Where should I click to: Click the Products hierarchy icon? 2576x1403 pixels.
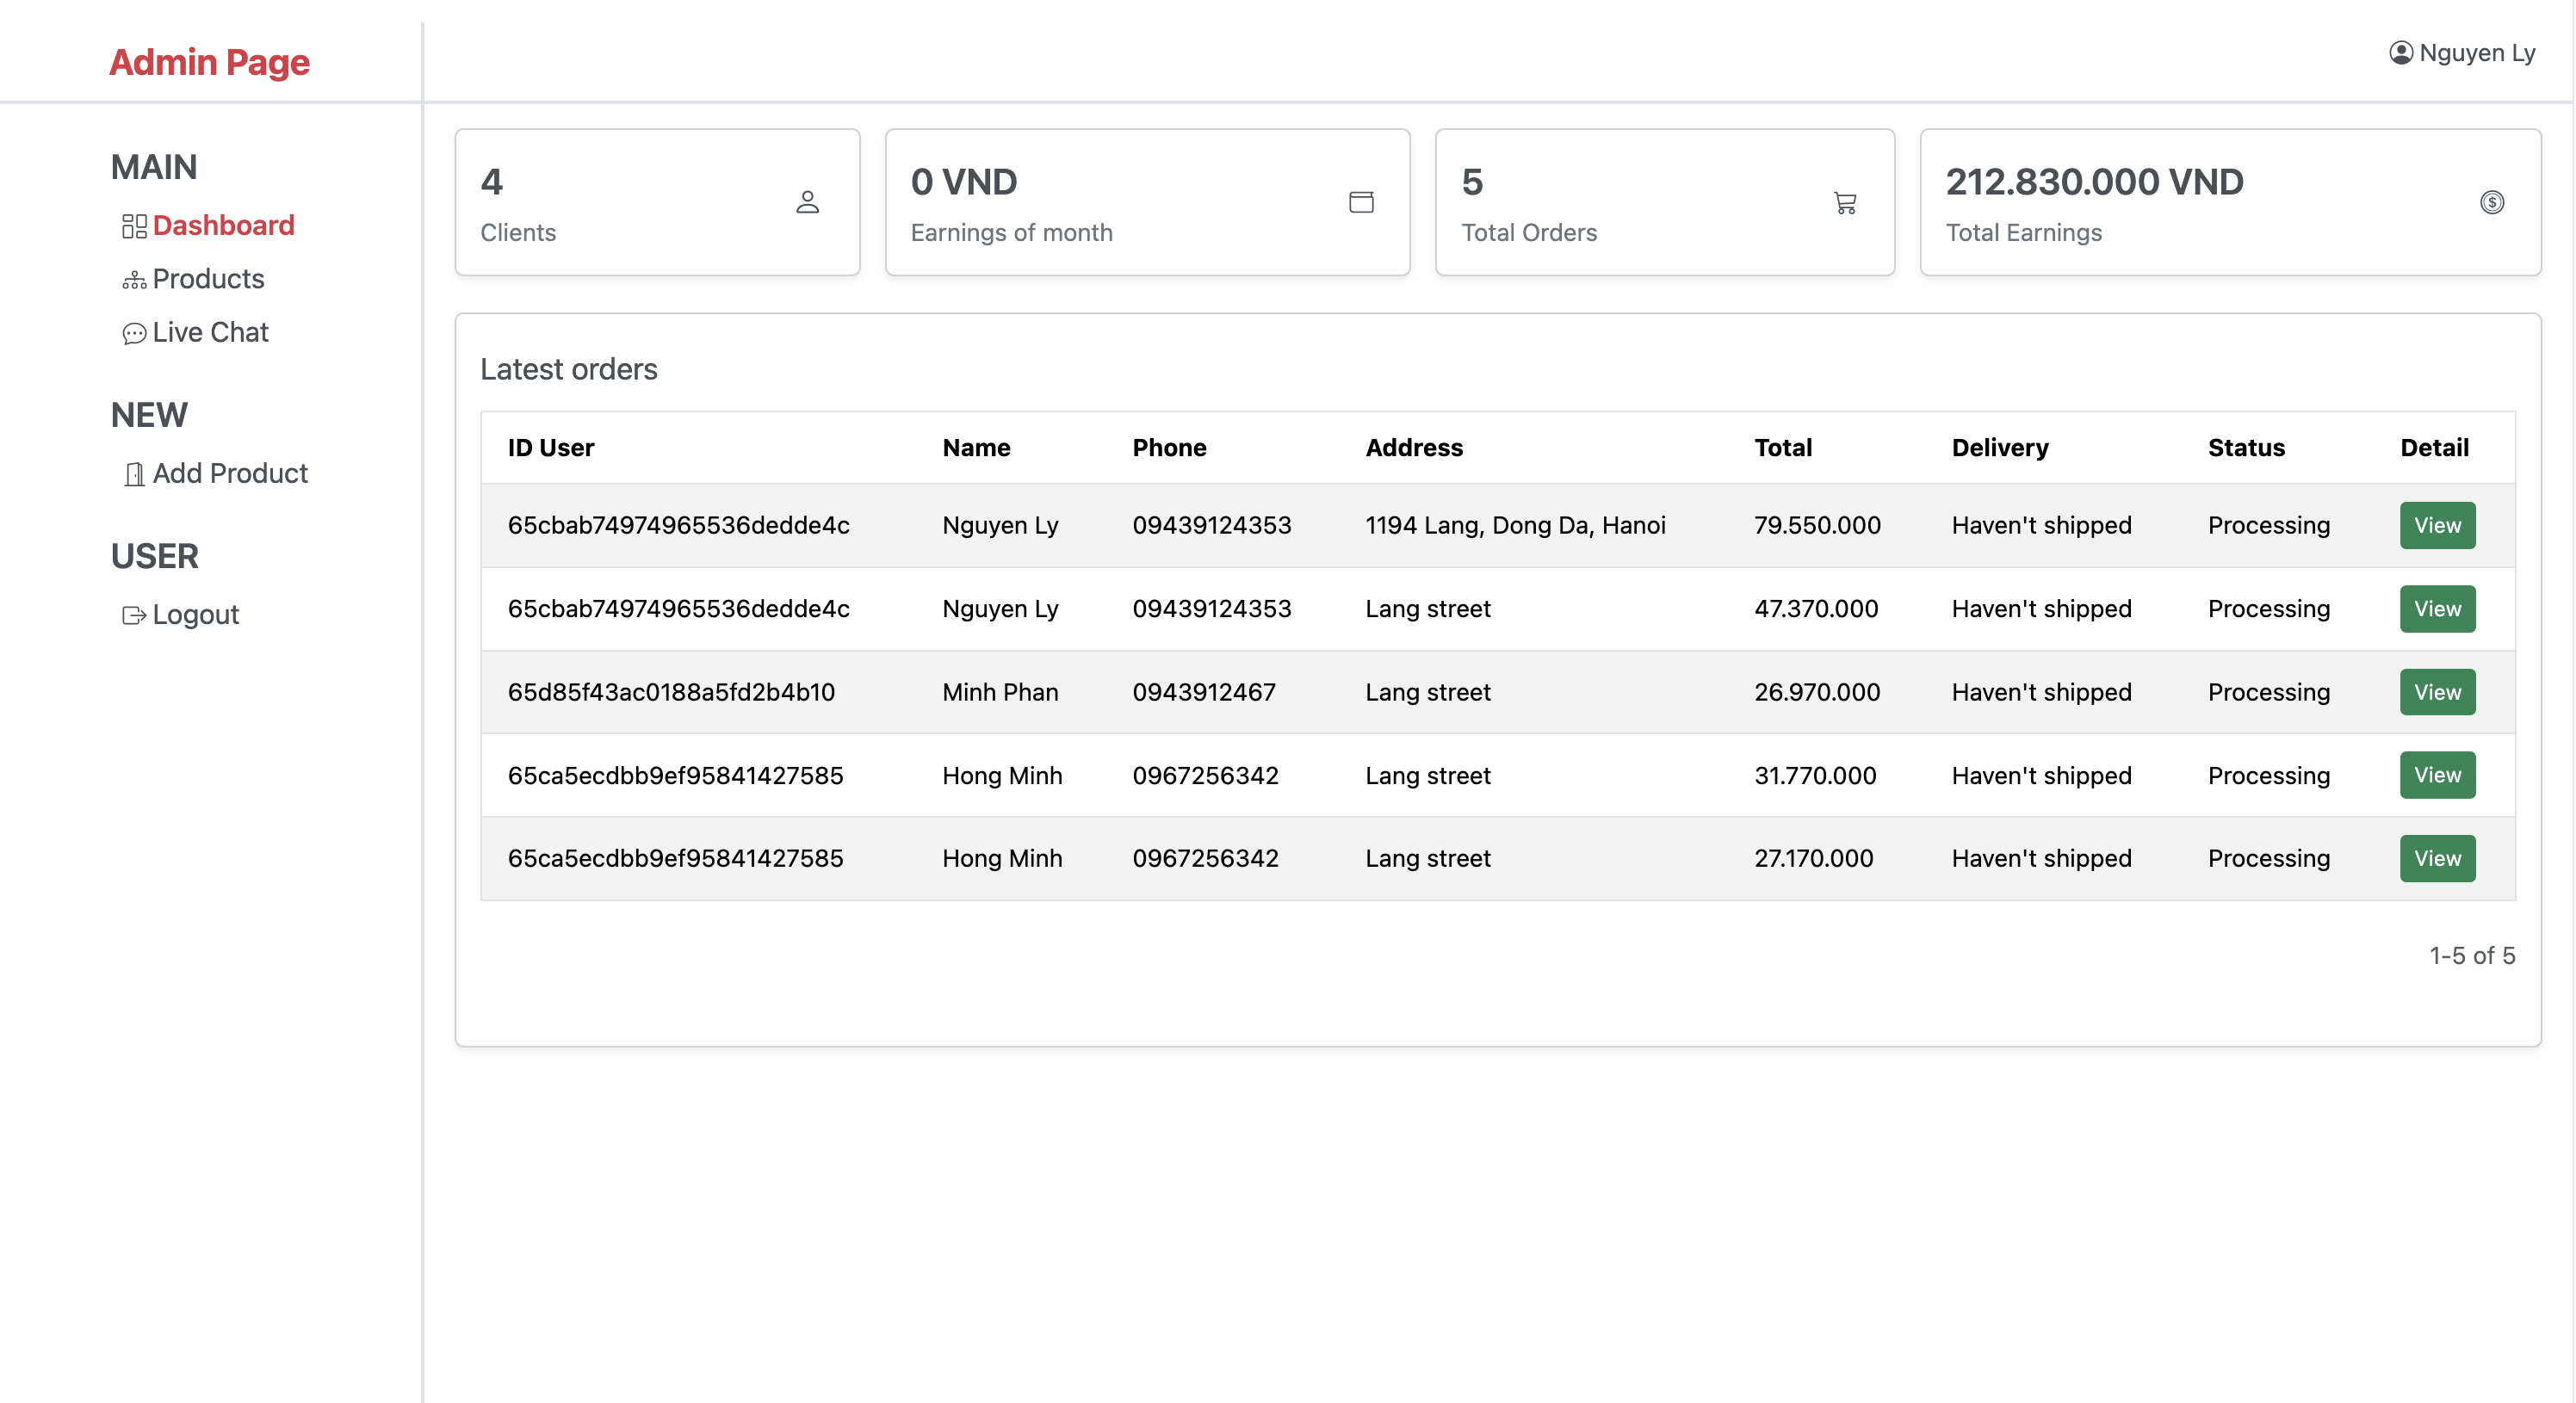134,280
